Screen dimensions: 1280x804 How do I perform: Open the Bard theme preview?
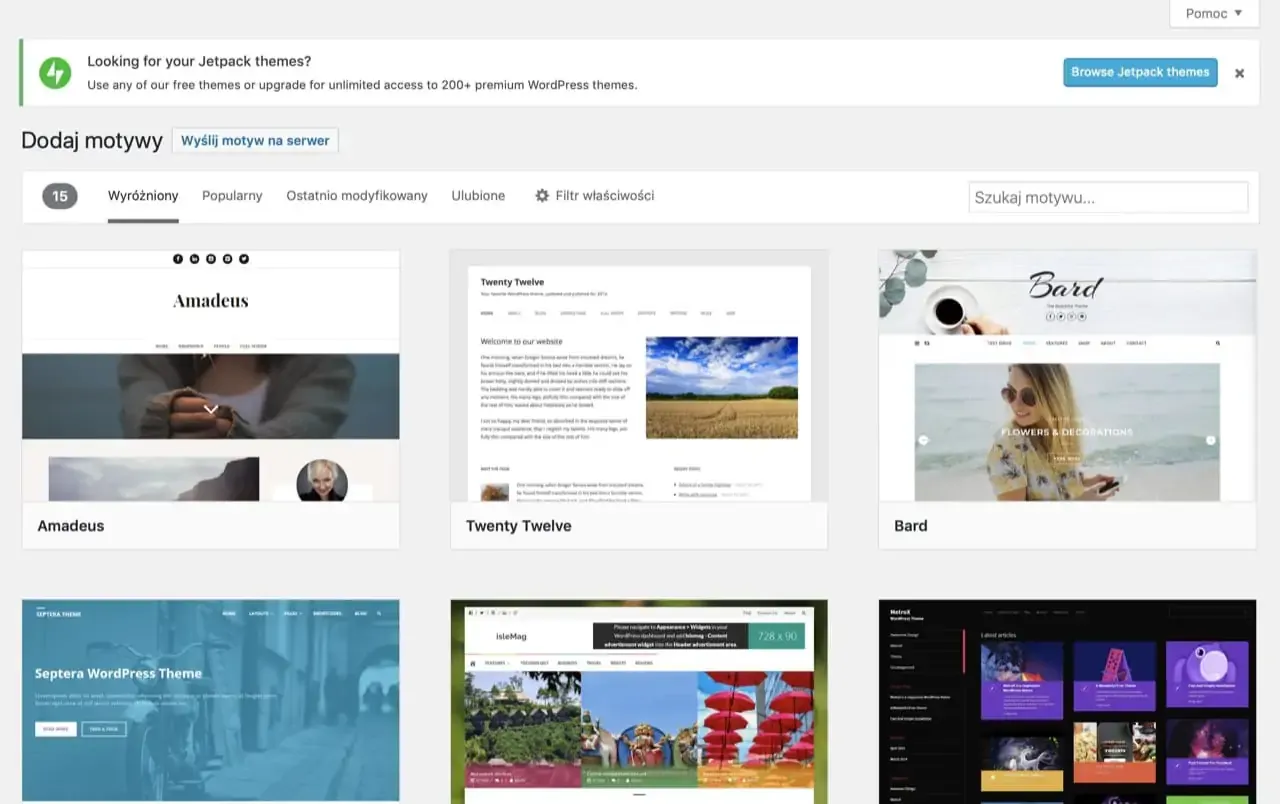tap(1067, 390)
